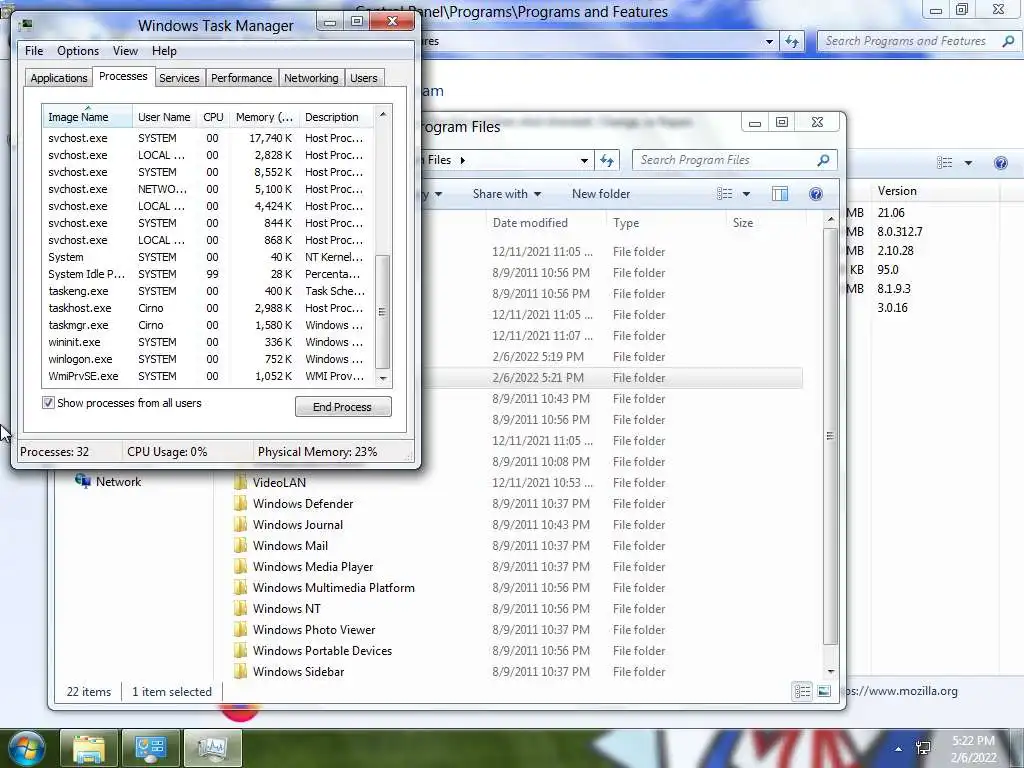Open the Share with dropdown
The image size is (1024, 768).
pos(507,194)
